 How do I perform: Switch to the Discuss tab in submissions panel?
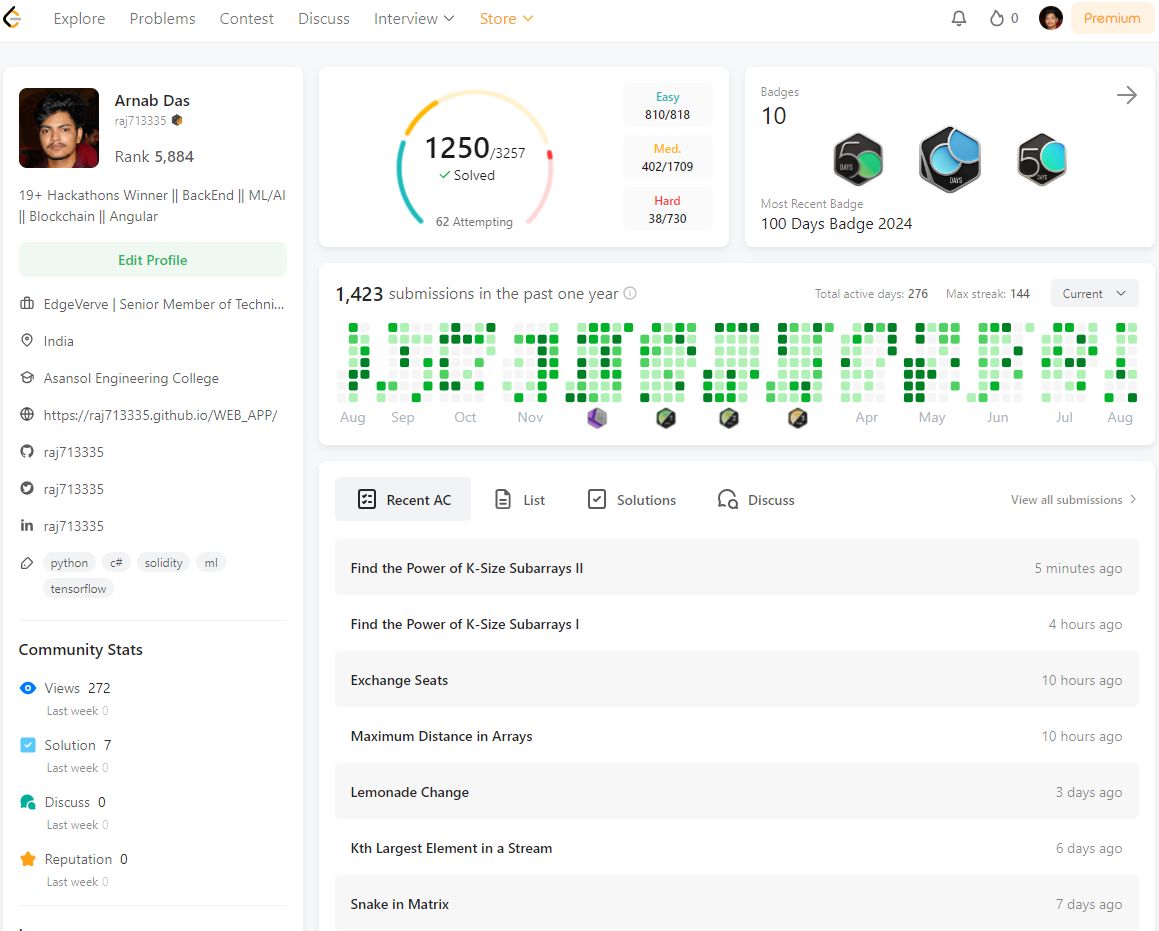point(756,499)
